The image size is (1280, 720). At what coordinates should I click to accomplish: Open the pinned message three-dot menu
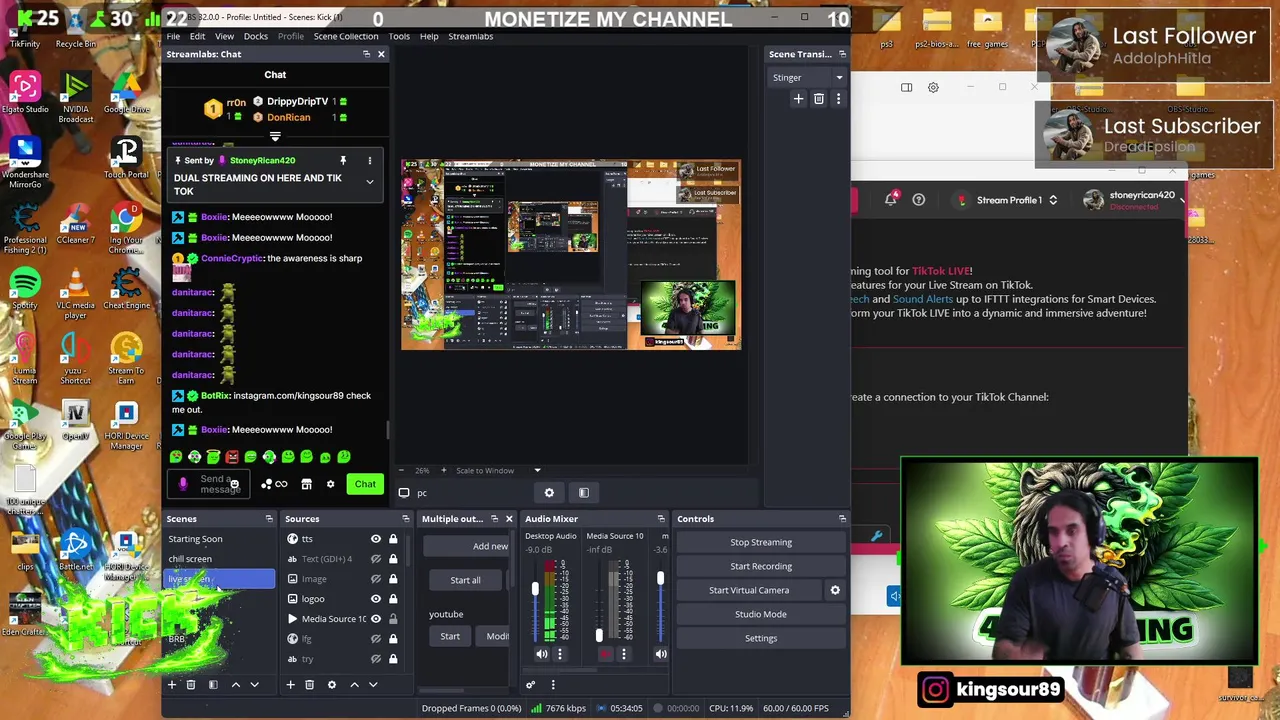click(x=369, y=160)
